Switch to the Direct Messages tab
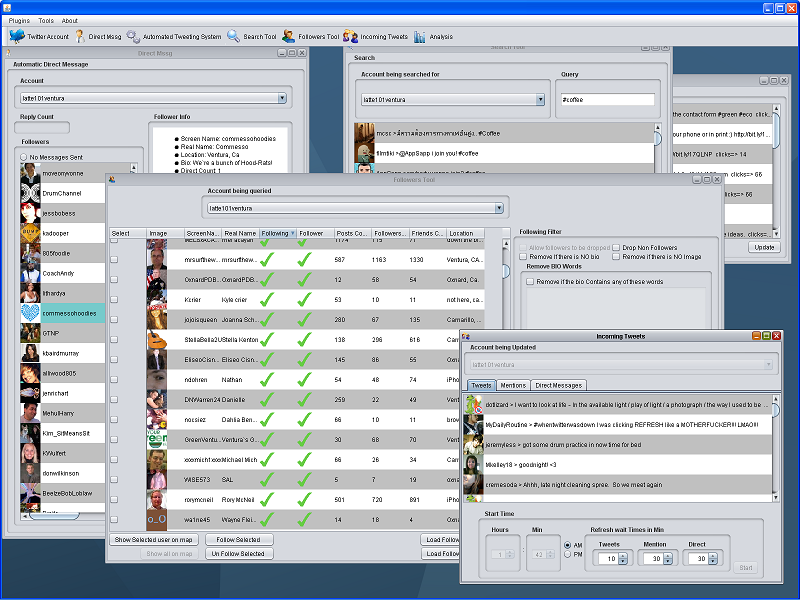 [x=559, y=385]
